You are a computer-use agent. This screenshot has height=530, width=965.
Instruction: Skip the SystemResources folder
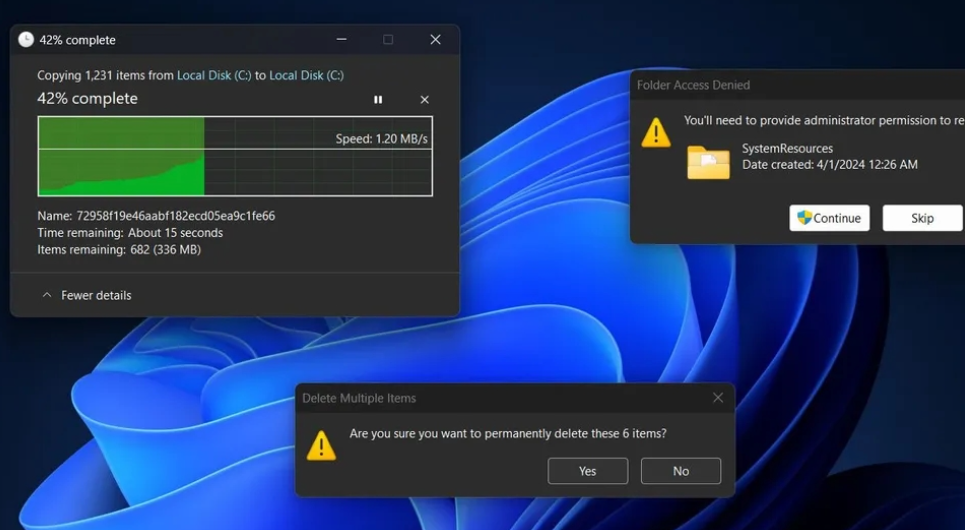tap(921, 218)
